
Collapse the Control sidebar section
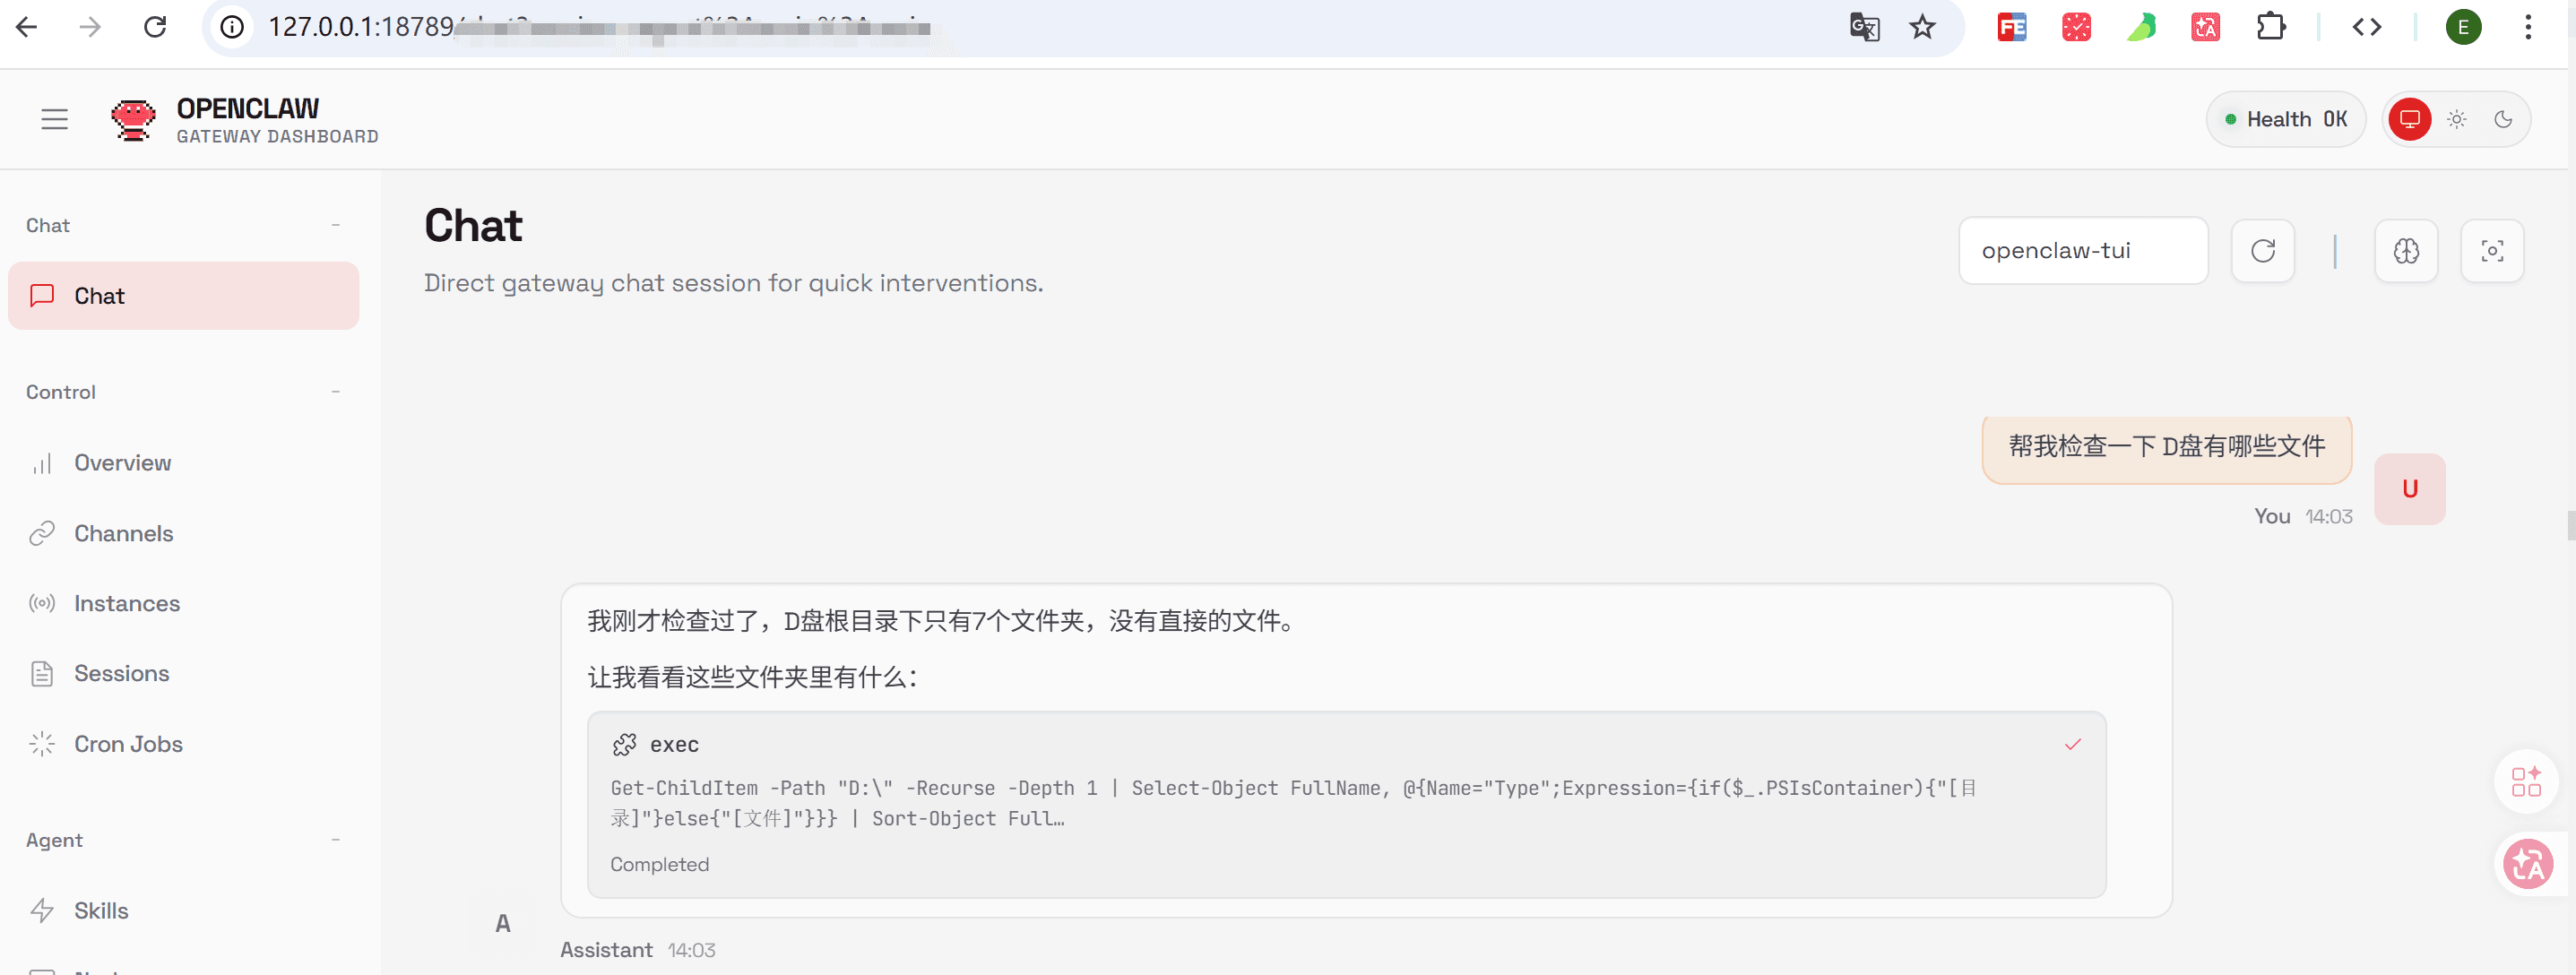tap(335, 392)
